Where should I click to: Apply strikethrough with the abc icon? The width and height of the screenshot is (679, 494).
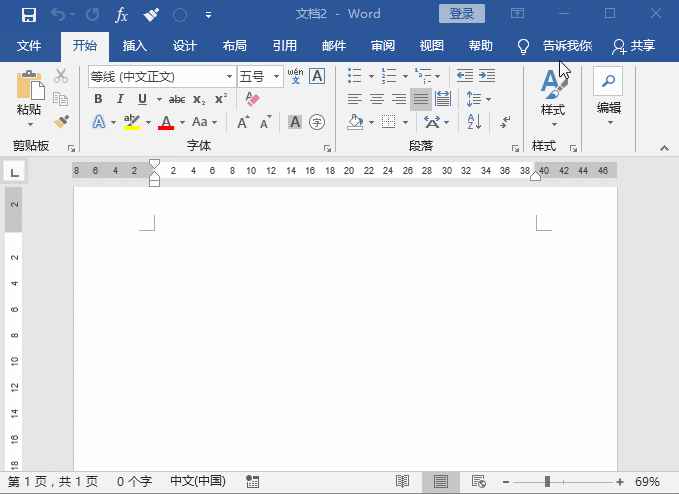177,99
